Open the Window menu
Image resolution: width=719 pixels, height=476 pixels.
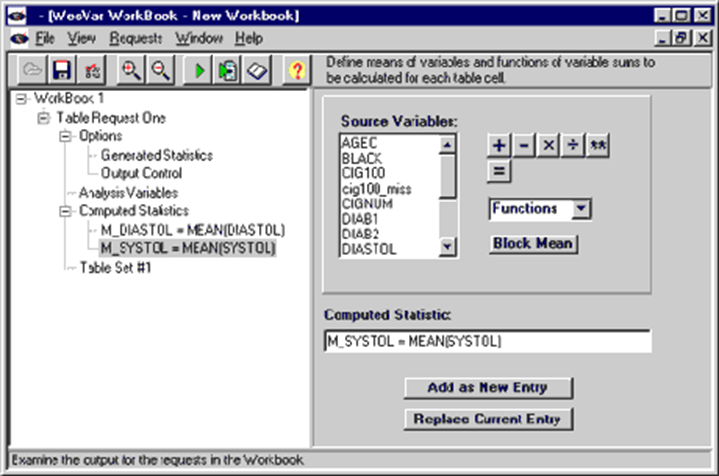coord(199,39)
